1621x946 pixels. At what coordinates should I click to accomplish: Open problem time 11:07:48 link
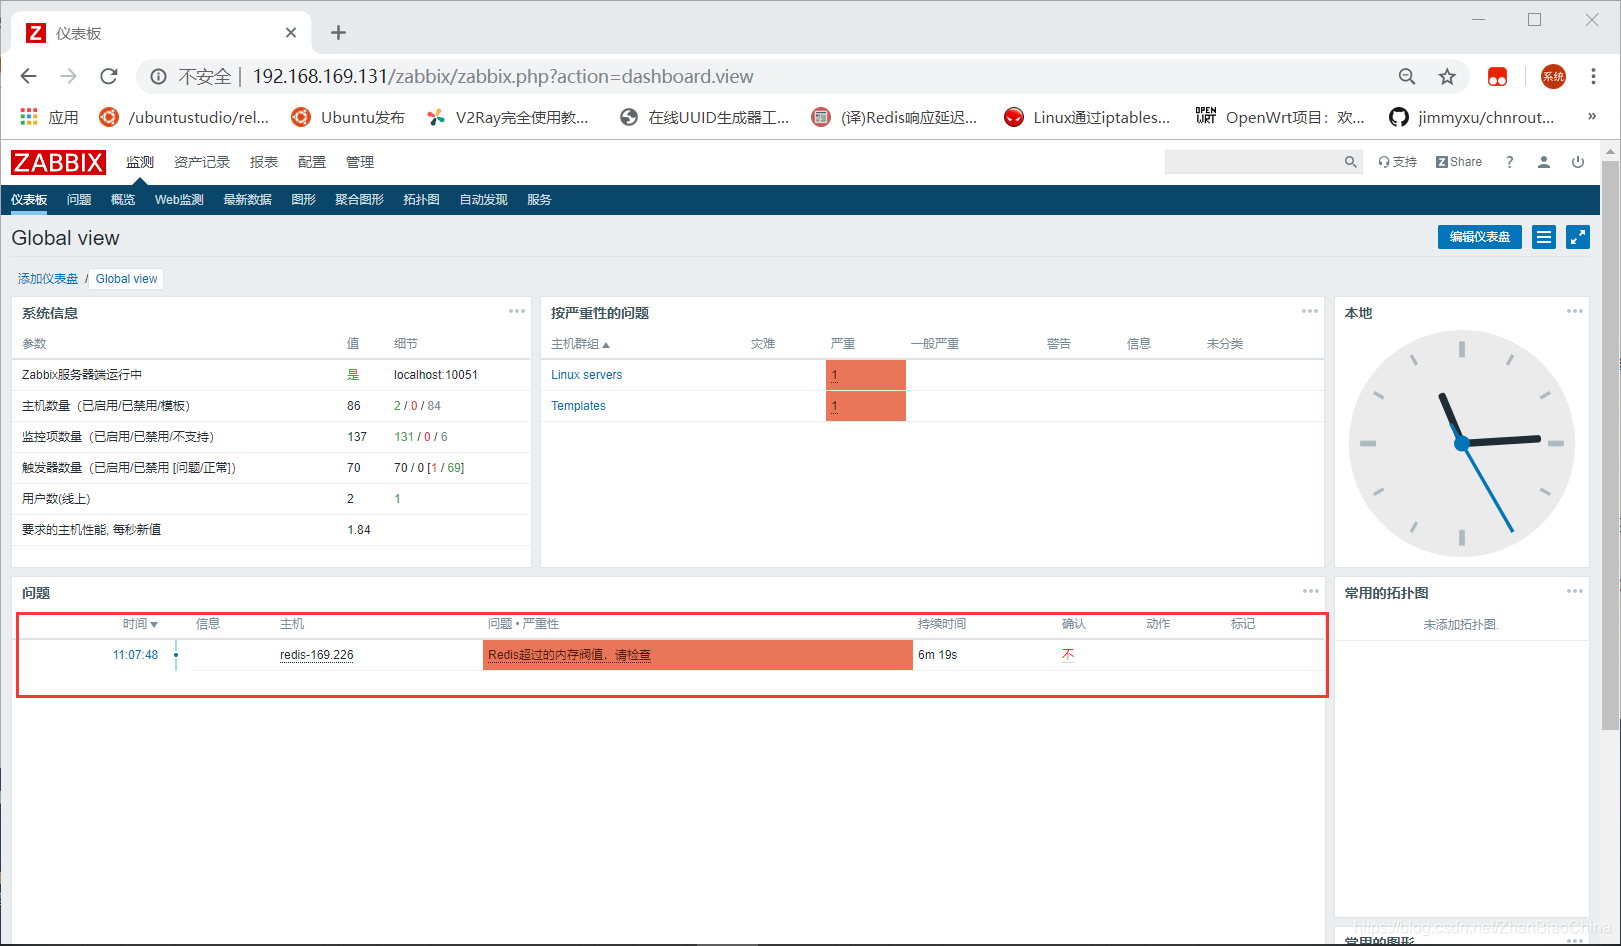tap(135, 655)
